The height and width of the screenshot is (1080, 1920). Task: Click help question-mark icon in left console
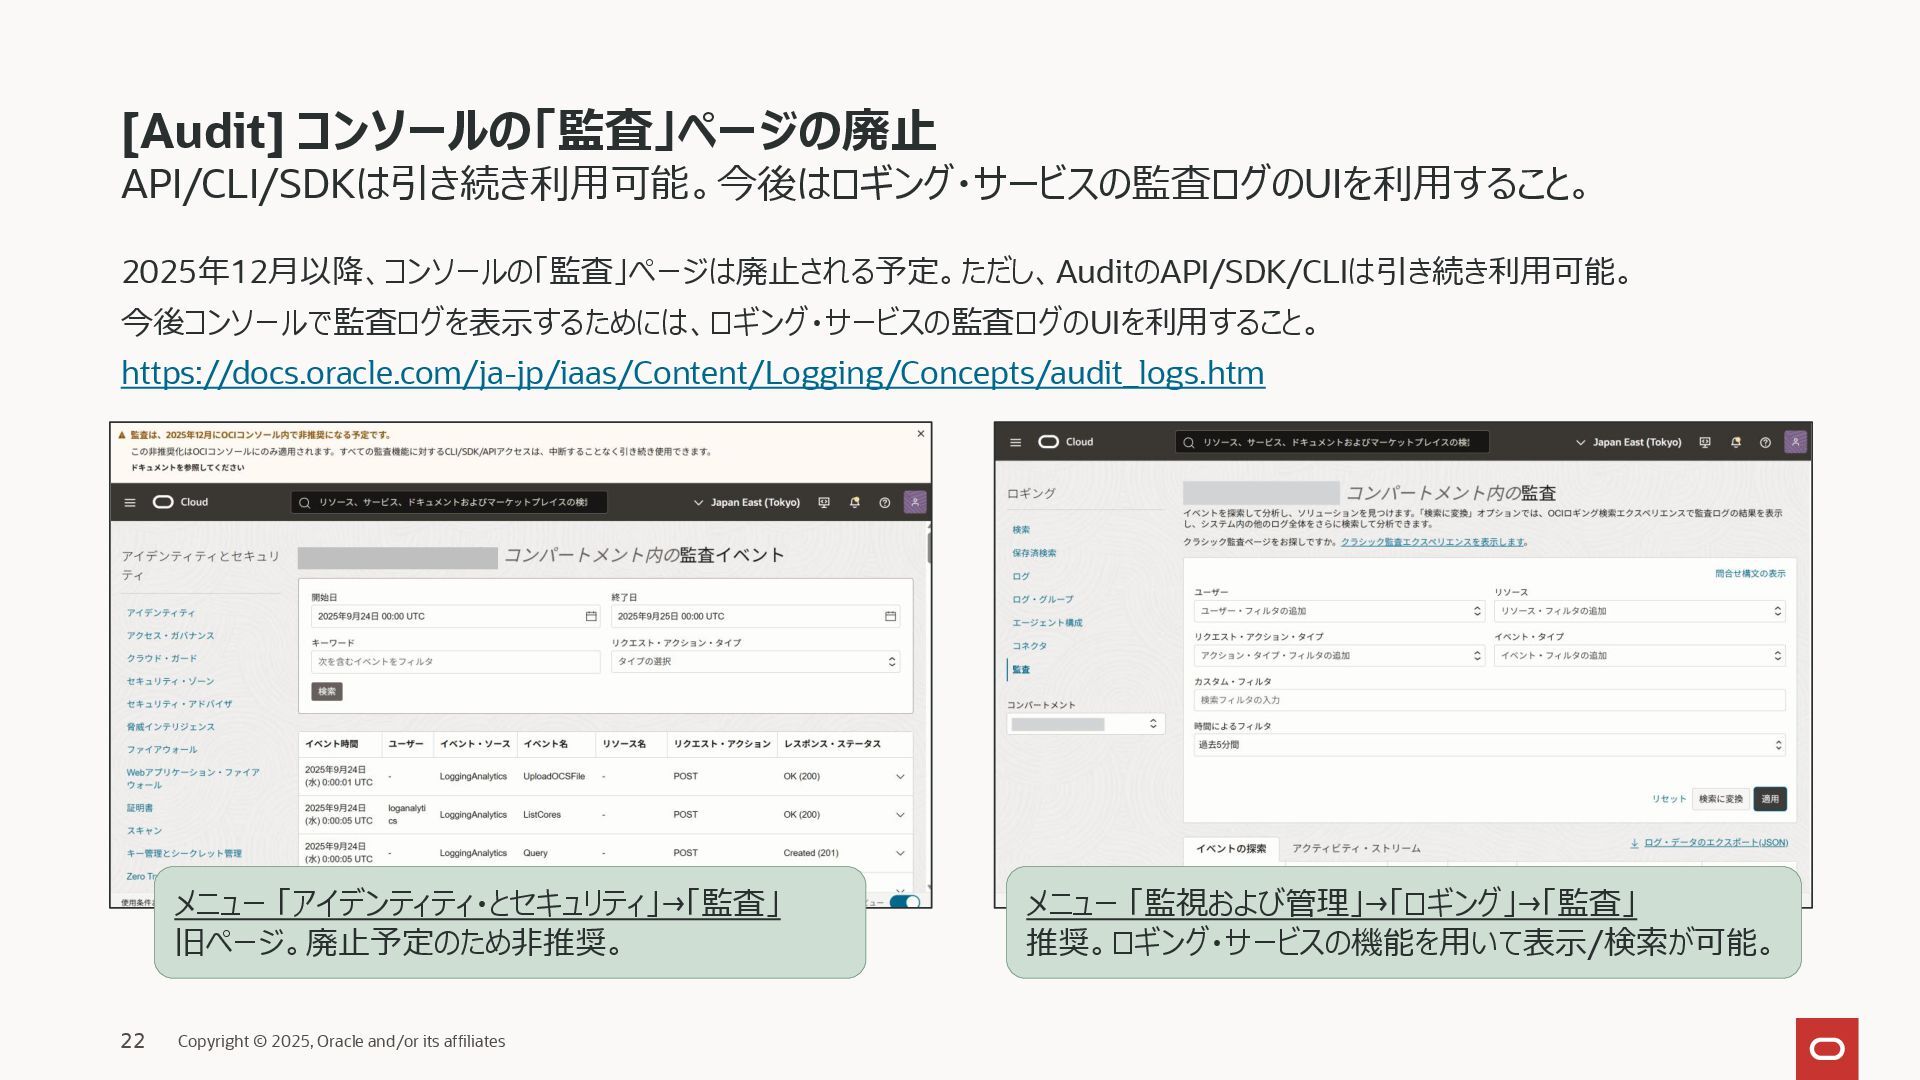pyautogui.click(x=884, y=502)
